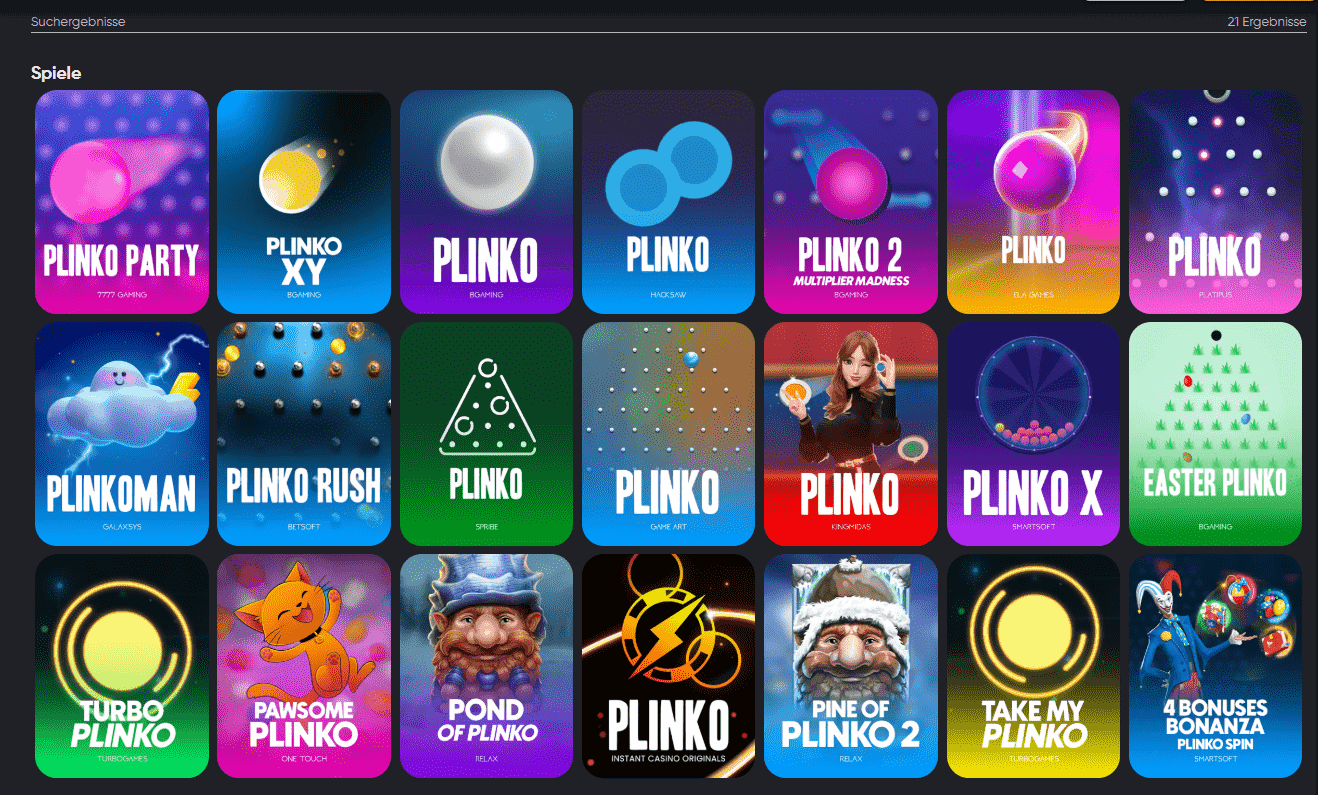This screenshot has height=795, width=1318.
Task: Open the Game Art Plinko tile
Action: (x=668, y=434)
